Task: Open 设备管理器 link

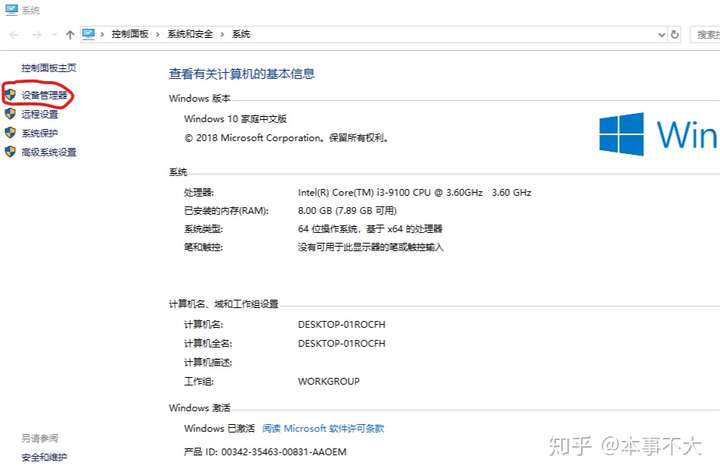Action: [44, 95]
